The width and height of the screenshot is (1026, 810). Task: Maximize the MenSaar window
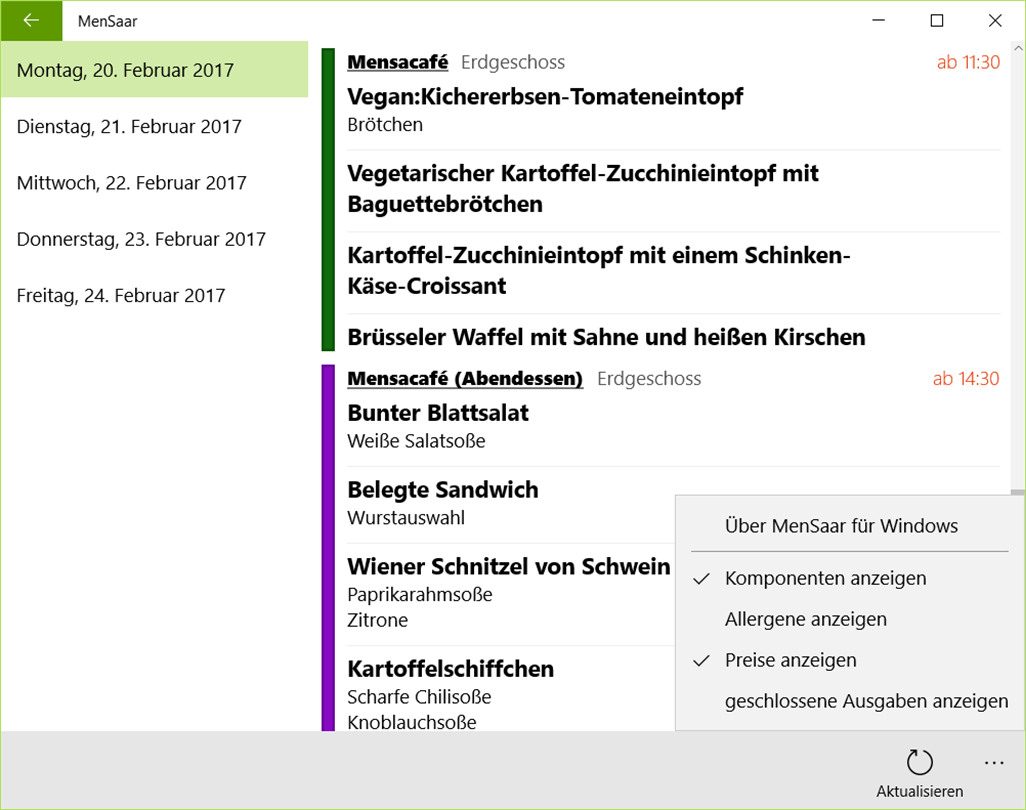point(937,20)
